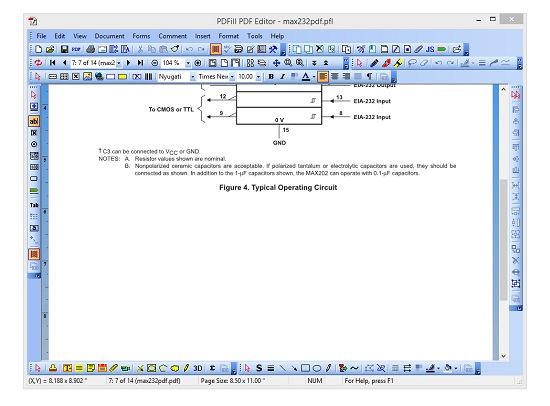Select the yellow highlighter tool
The height and width of the screenshot is (406, 550).
click(398, 63)
